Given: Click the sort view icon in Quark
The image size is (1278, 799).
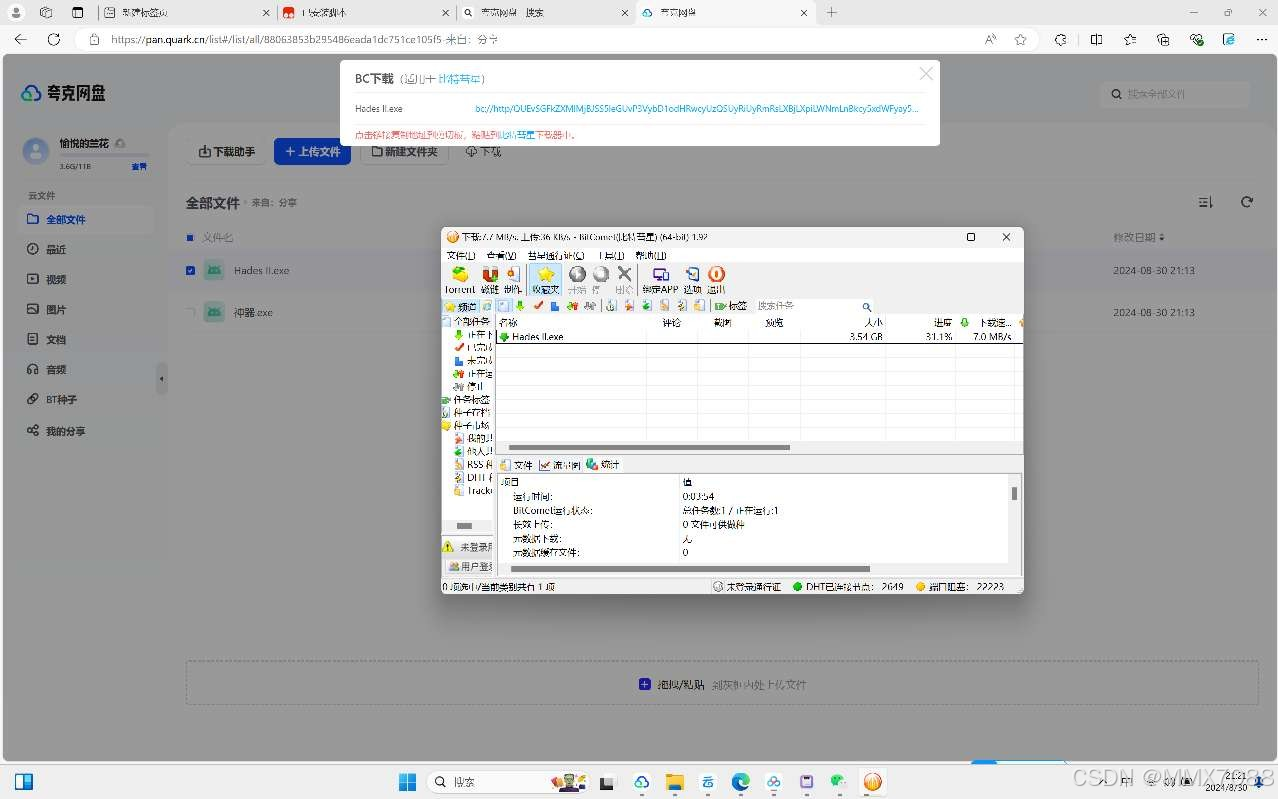Looking at the screenshot, I should click(1205, 202).
